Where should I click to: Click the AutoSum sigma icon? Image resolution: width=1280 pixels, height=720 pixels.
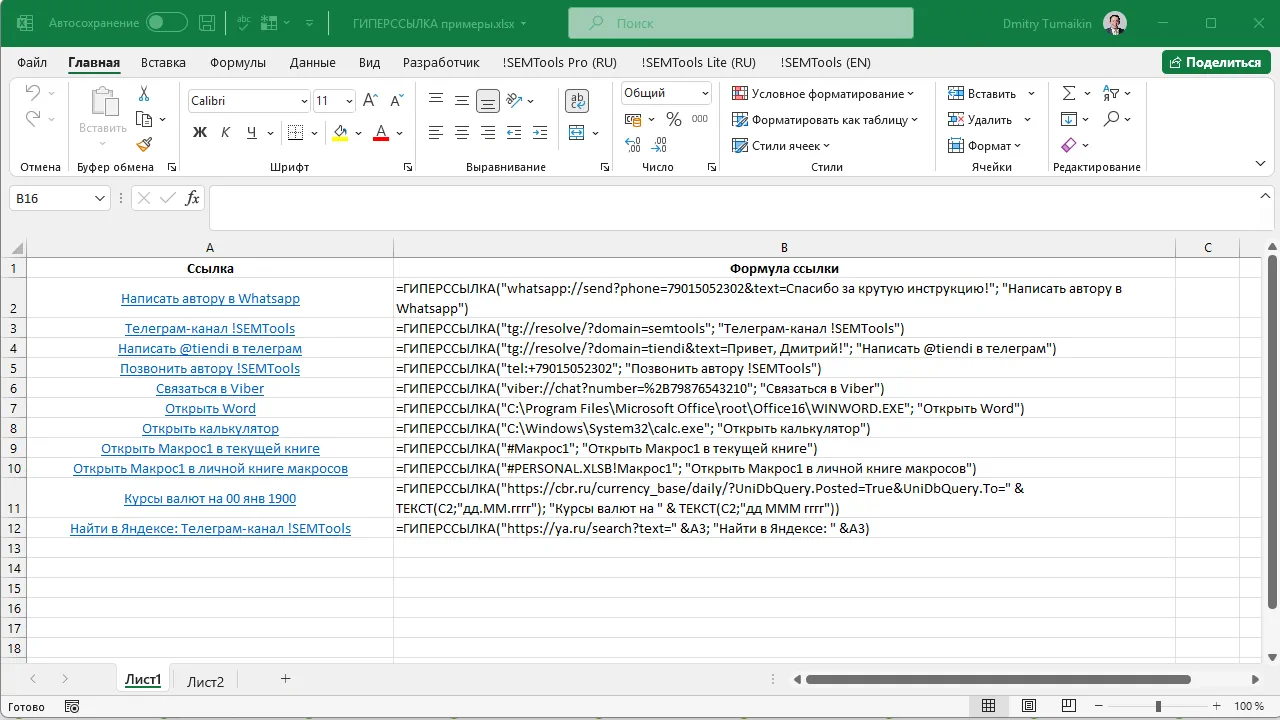click(x=1069, y=93)
